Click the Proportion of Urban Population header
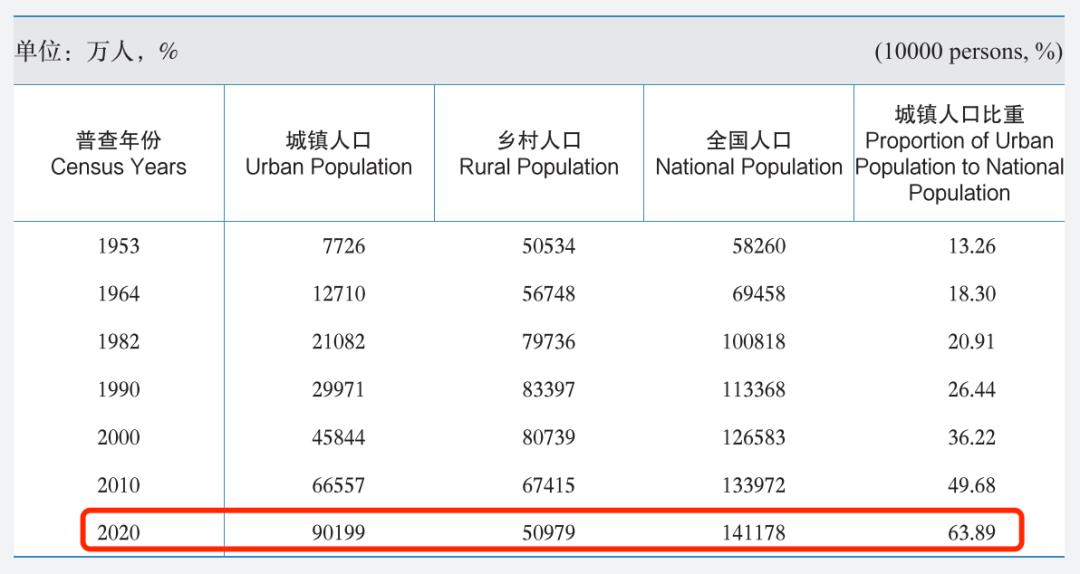Viewport: 1080px width, 574px height. click(959, 154)
